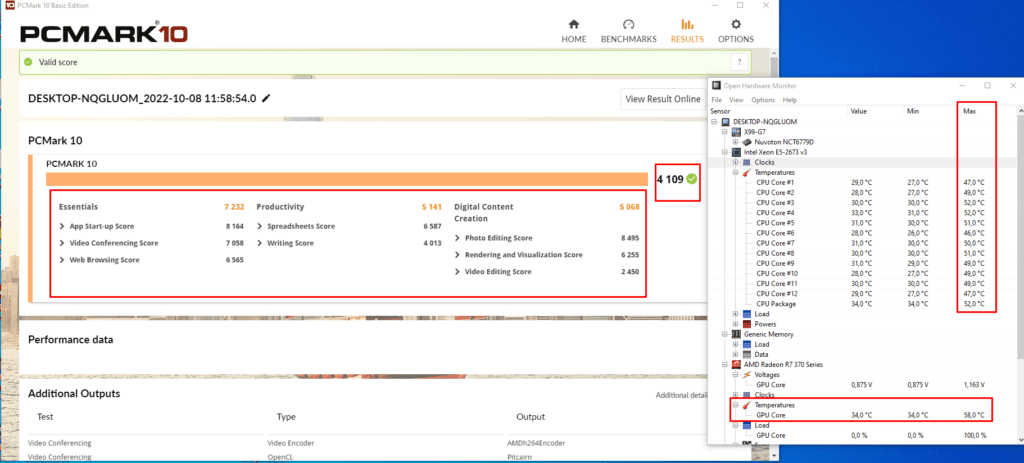Open the File menu in Hardware Monitor
1024x463 pixels.
[716, 100]
